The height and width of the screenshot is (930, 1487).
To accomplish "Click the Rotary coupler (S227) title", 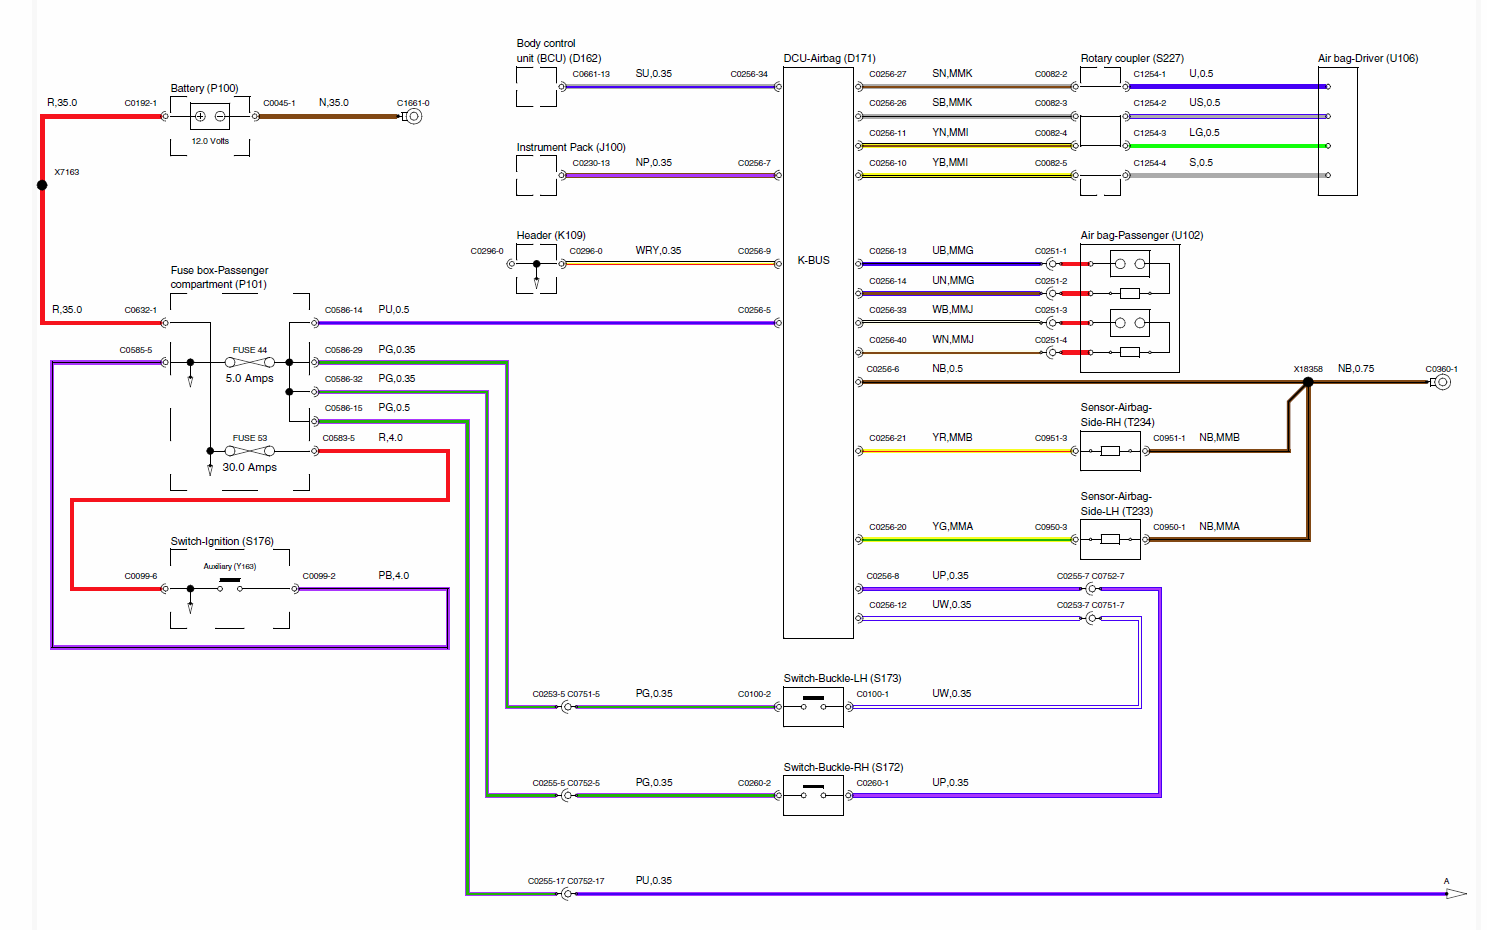I will (x=1132, y=58).
